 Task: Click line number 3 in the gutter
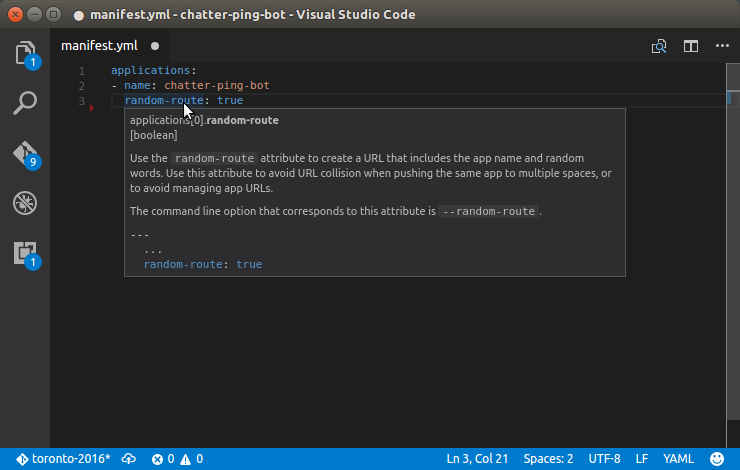[x=82, y=101]
